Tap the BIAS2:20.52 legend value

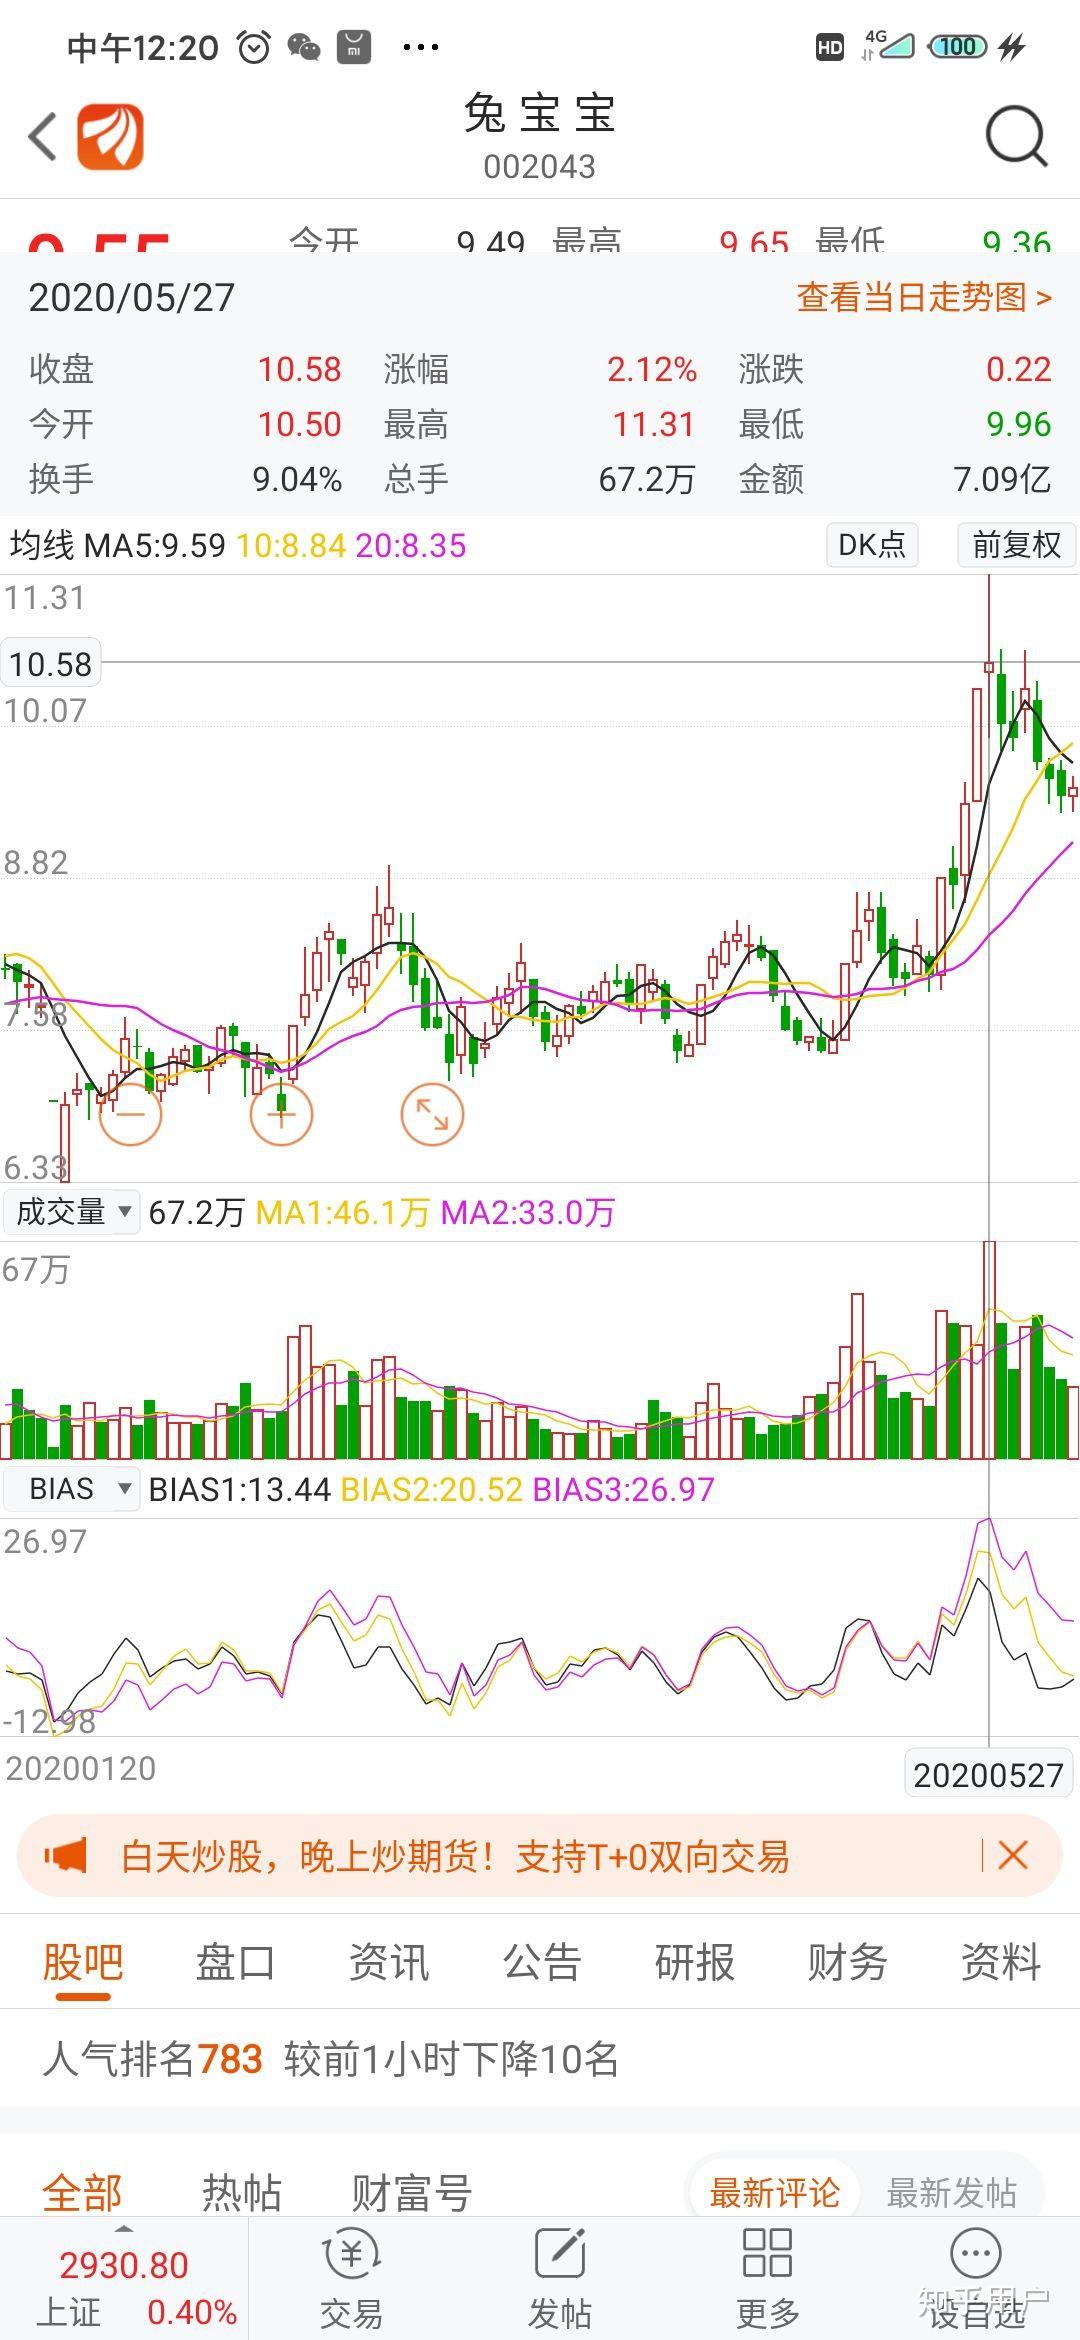point(432,1490)
